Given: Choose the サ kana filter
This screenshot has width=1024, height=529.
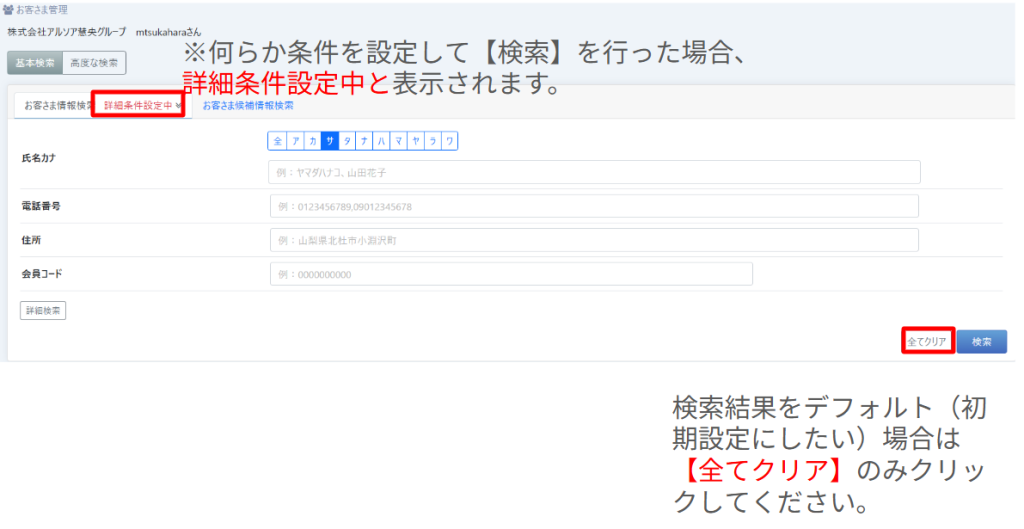Looking at the screenshot, I should tap(330, 141).
